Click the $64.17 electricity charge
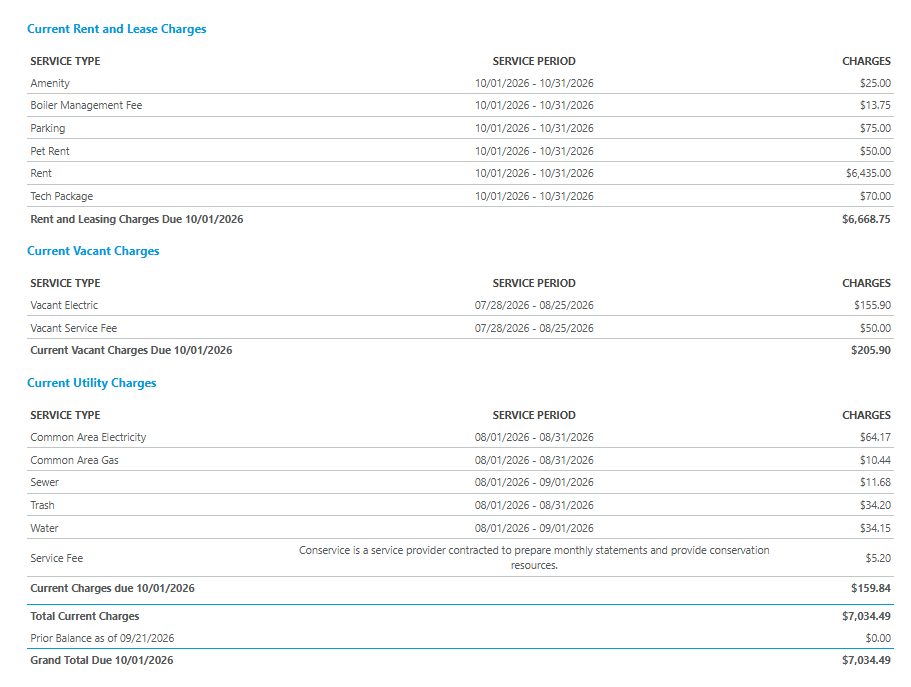911x687 pixels. (875, 437)
